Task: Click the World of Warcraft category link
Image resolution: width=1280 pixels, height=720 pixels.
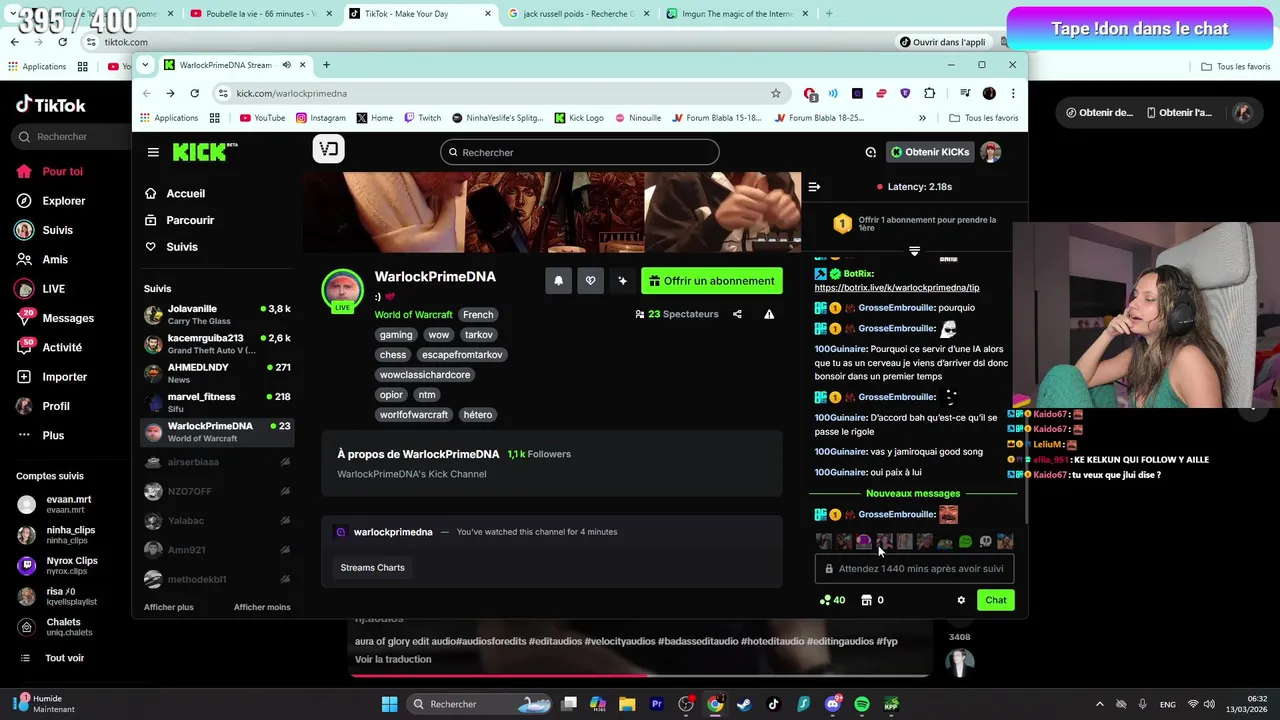Action: 413,315
